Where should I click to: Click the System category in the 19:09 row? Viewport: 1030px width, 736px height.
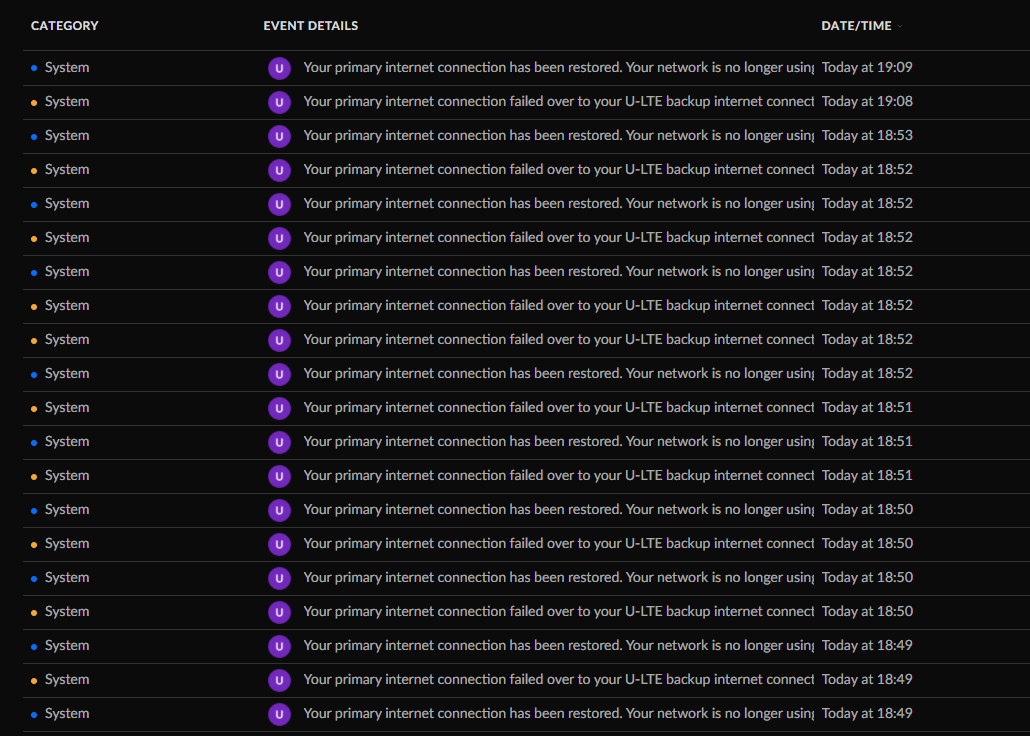pos(67,68)
